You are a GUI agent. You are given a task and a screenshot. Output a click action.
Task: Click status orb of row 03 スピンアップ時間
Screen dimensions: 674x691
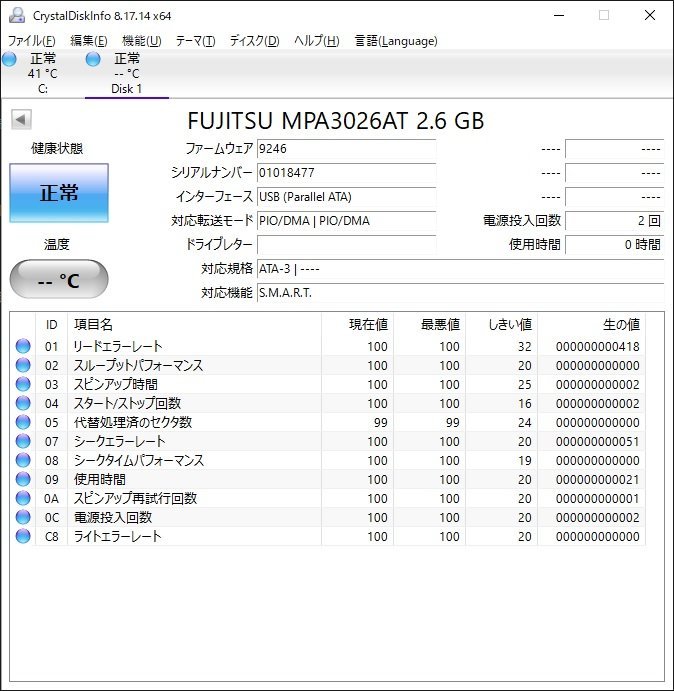click(23, 384)
